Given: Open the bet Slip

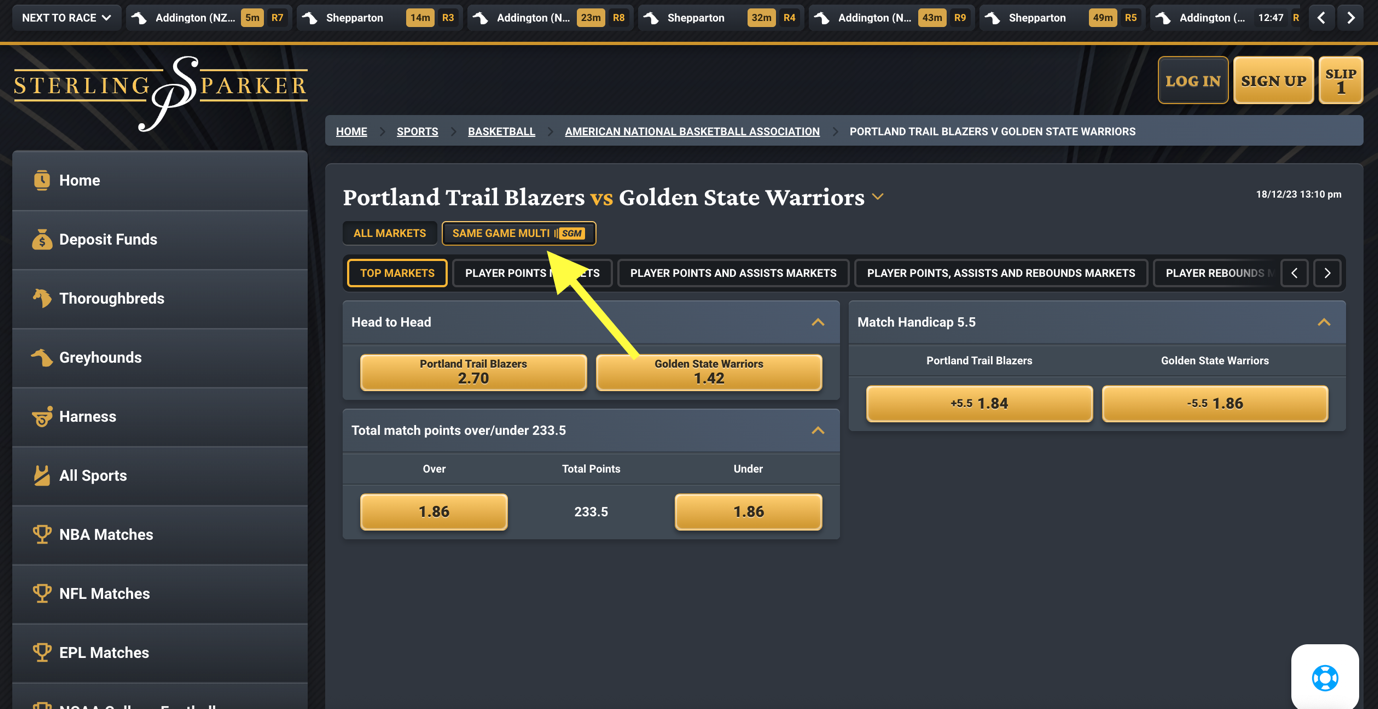Looking at the screenshot, I should coord(1341,80).
